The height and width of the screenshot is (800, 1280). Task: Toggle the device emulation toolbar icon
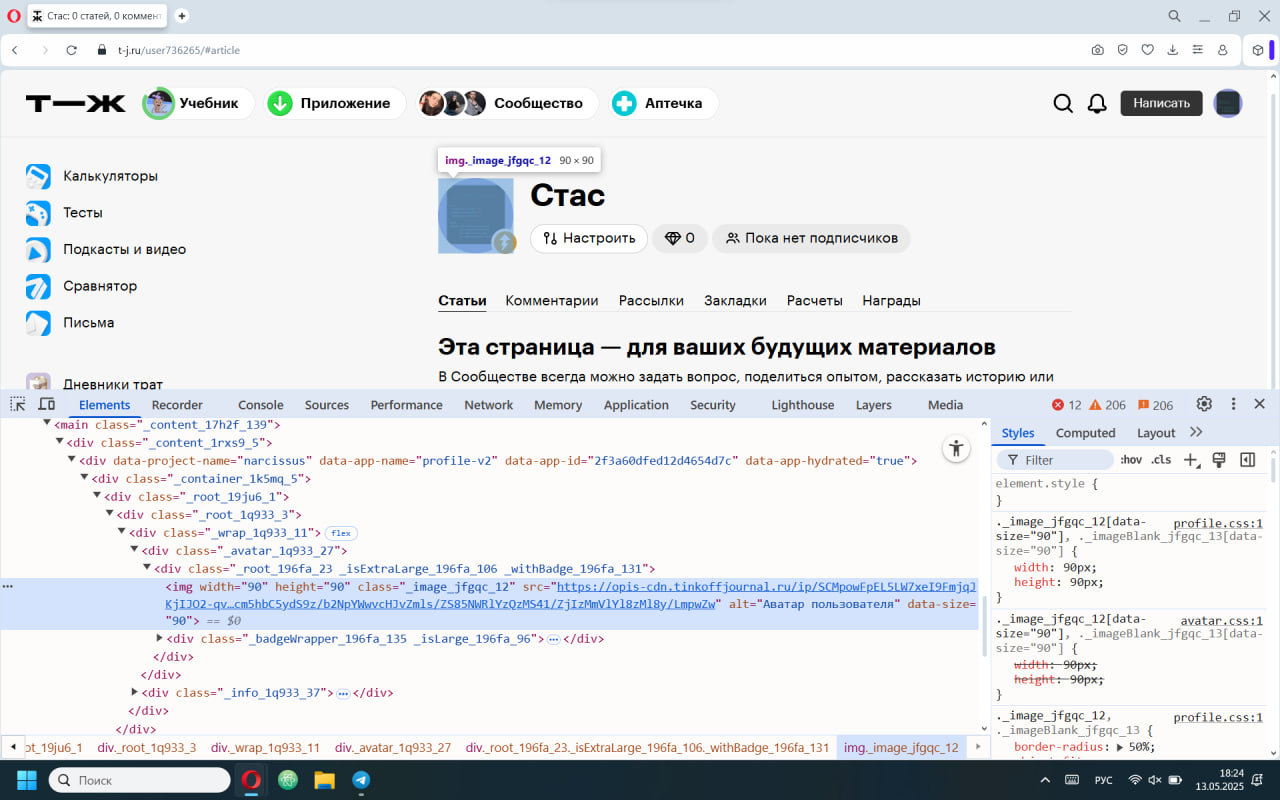pos(46,404)
